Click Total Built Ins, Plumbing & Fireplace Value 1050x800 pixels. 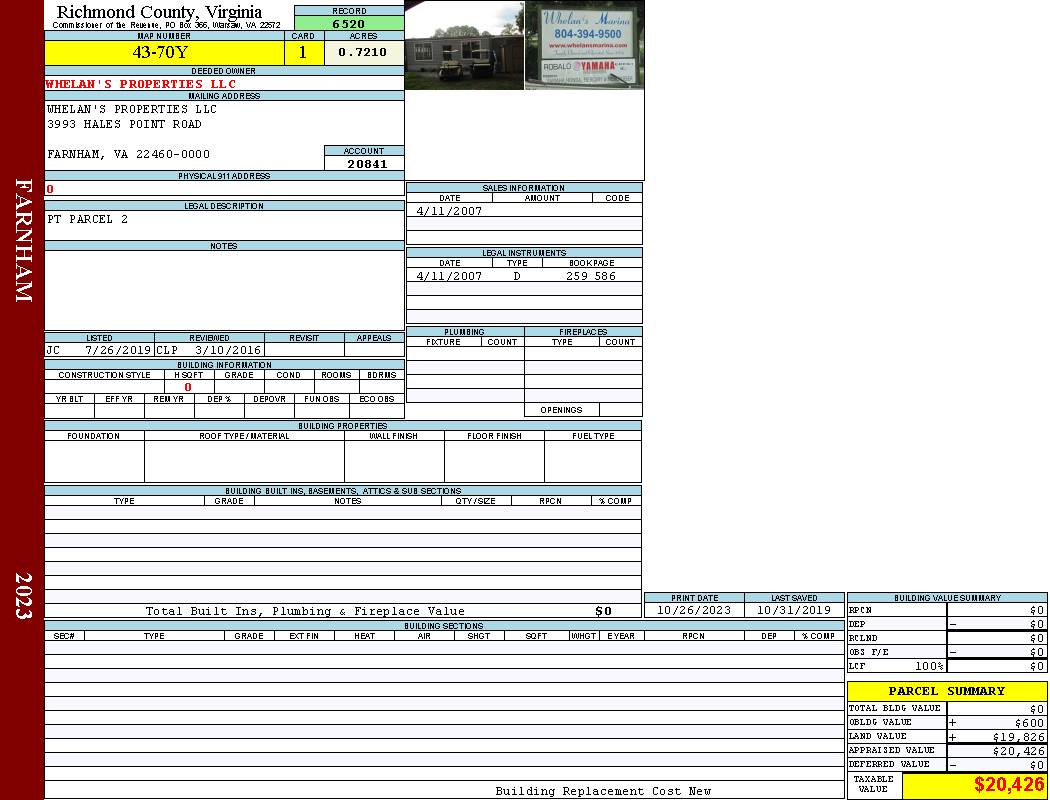[305, 611]
